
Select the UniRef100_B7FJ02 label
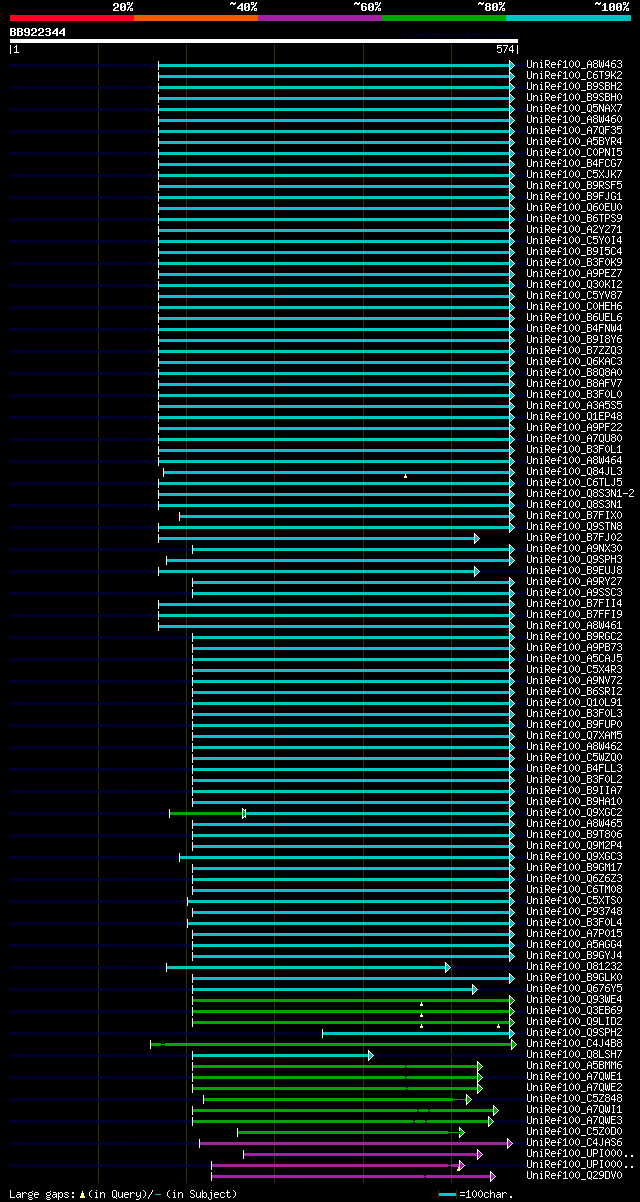pos(574,537)
